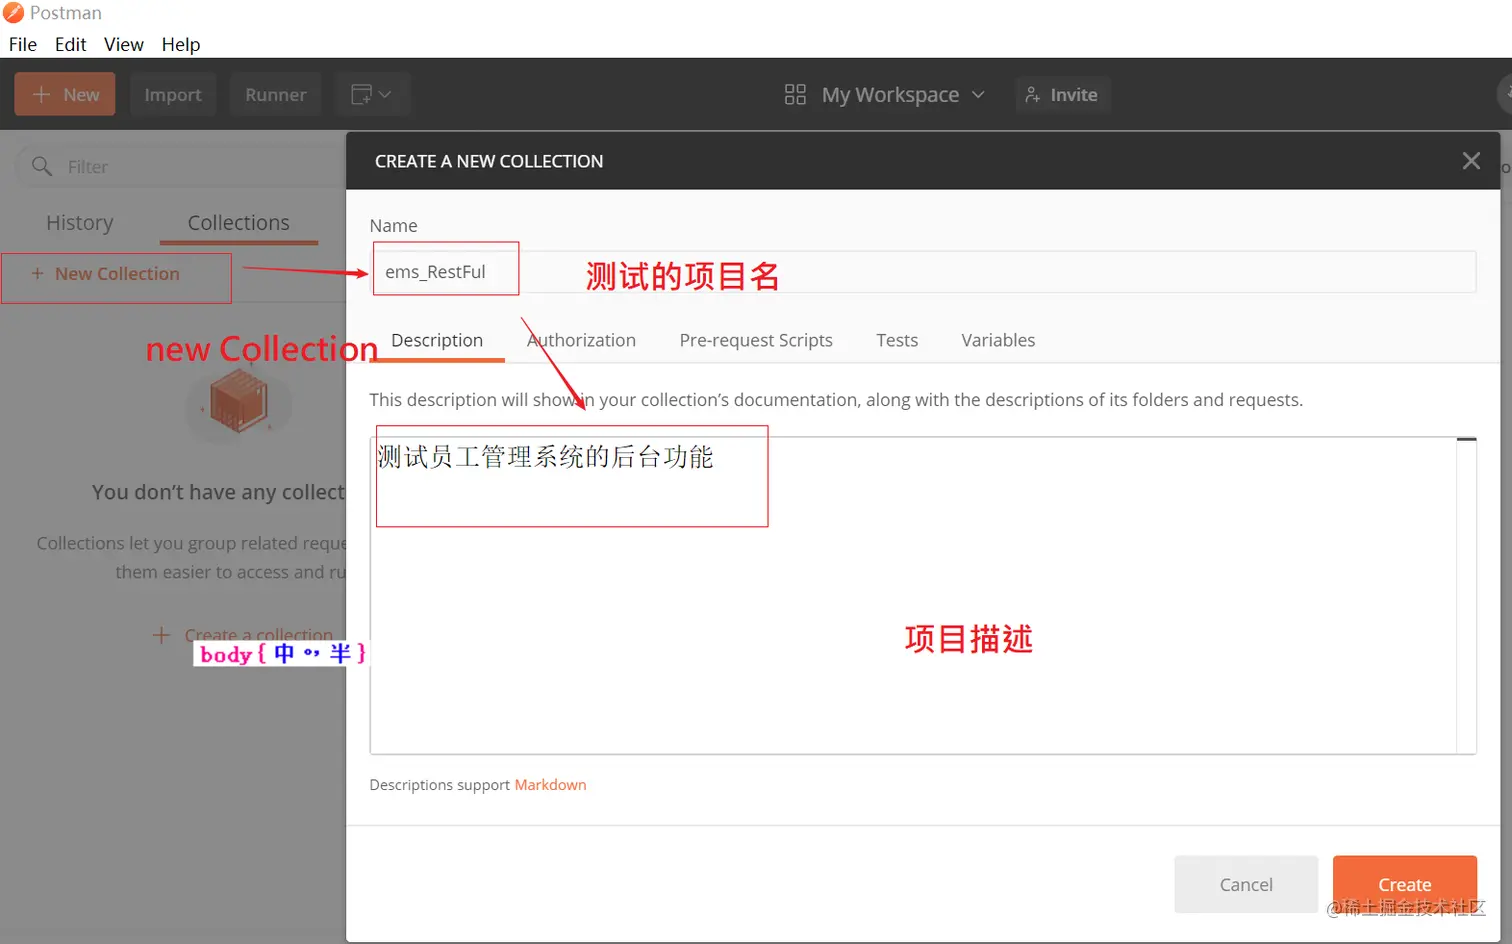1512x944 pixels.
Task: Switch to the Authorization tab
Action: pyautogui.click(x=581, y=340)
